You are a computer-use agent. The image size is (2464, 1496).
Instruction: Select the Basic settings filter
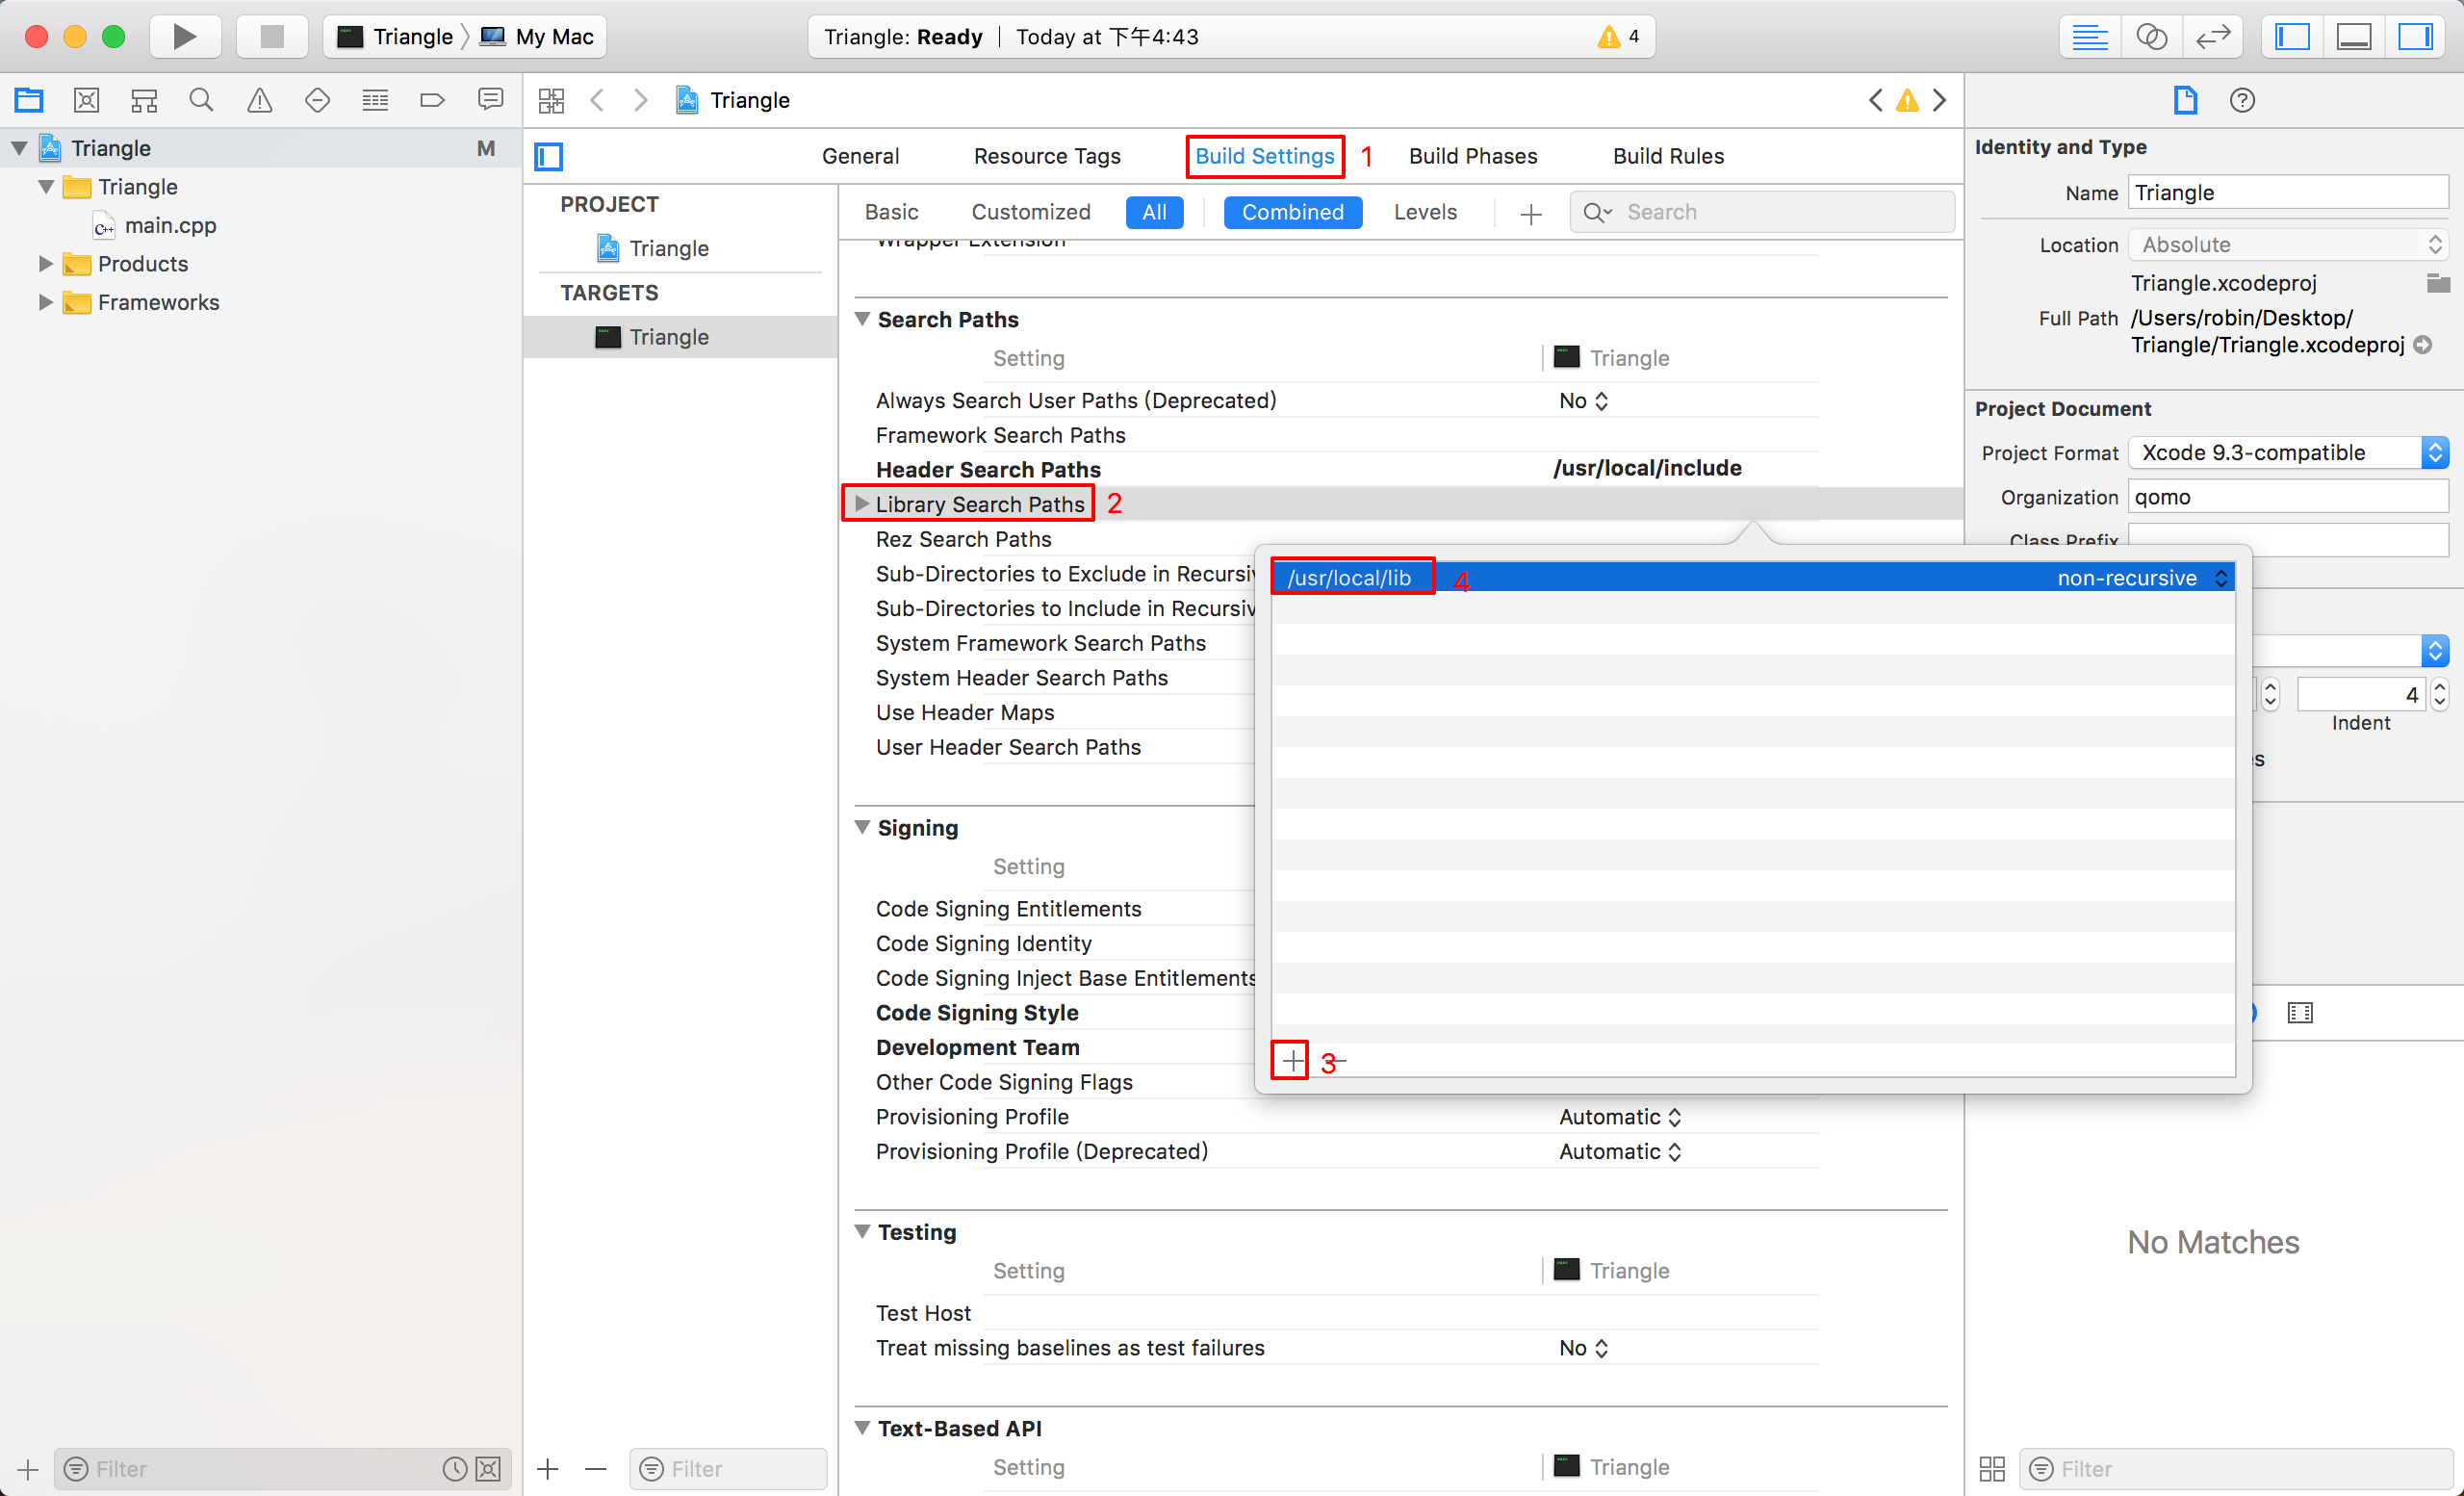click(891, 212)
